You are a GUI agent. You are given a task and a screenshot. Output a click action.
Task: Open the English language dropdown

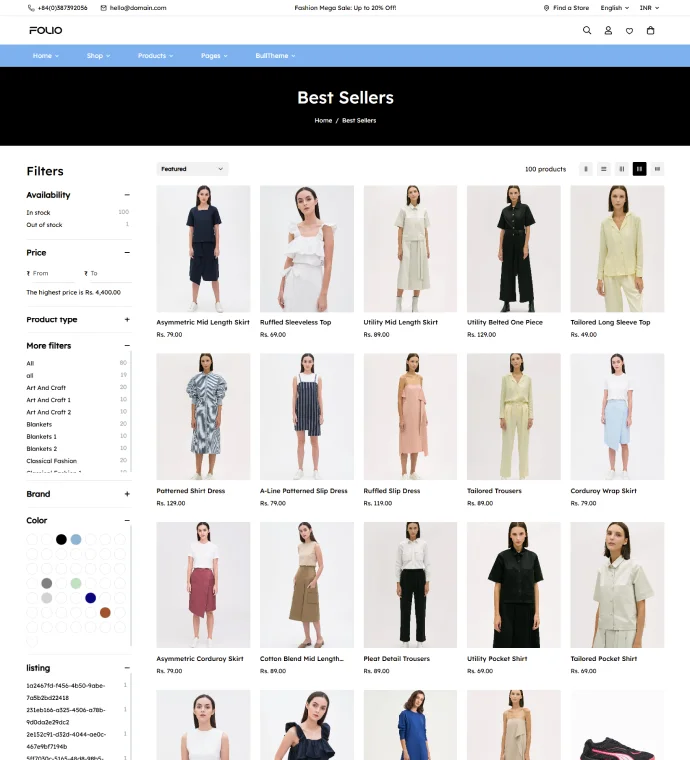614,8
